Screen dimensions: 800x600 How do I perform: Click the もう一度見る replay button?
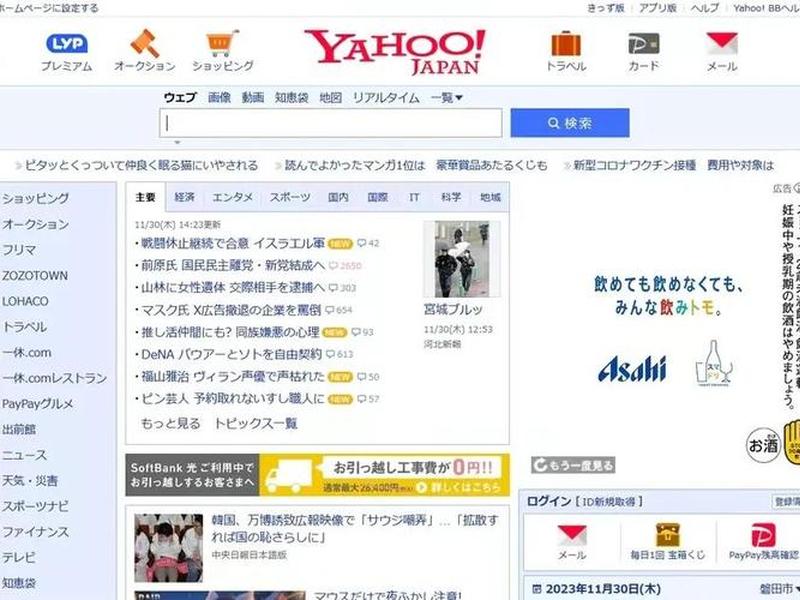(x=573, y=465)
